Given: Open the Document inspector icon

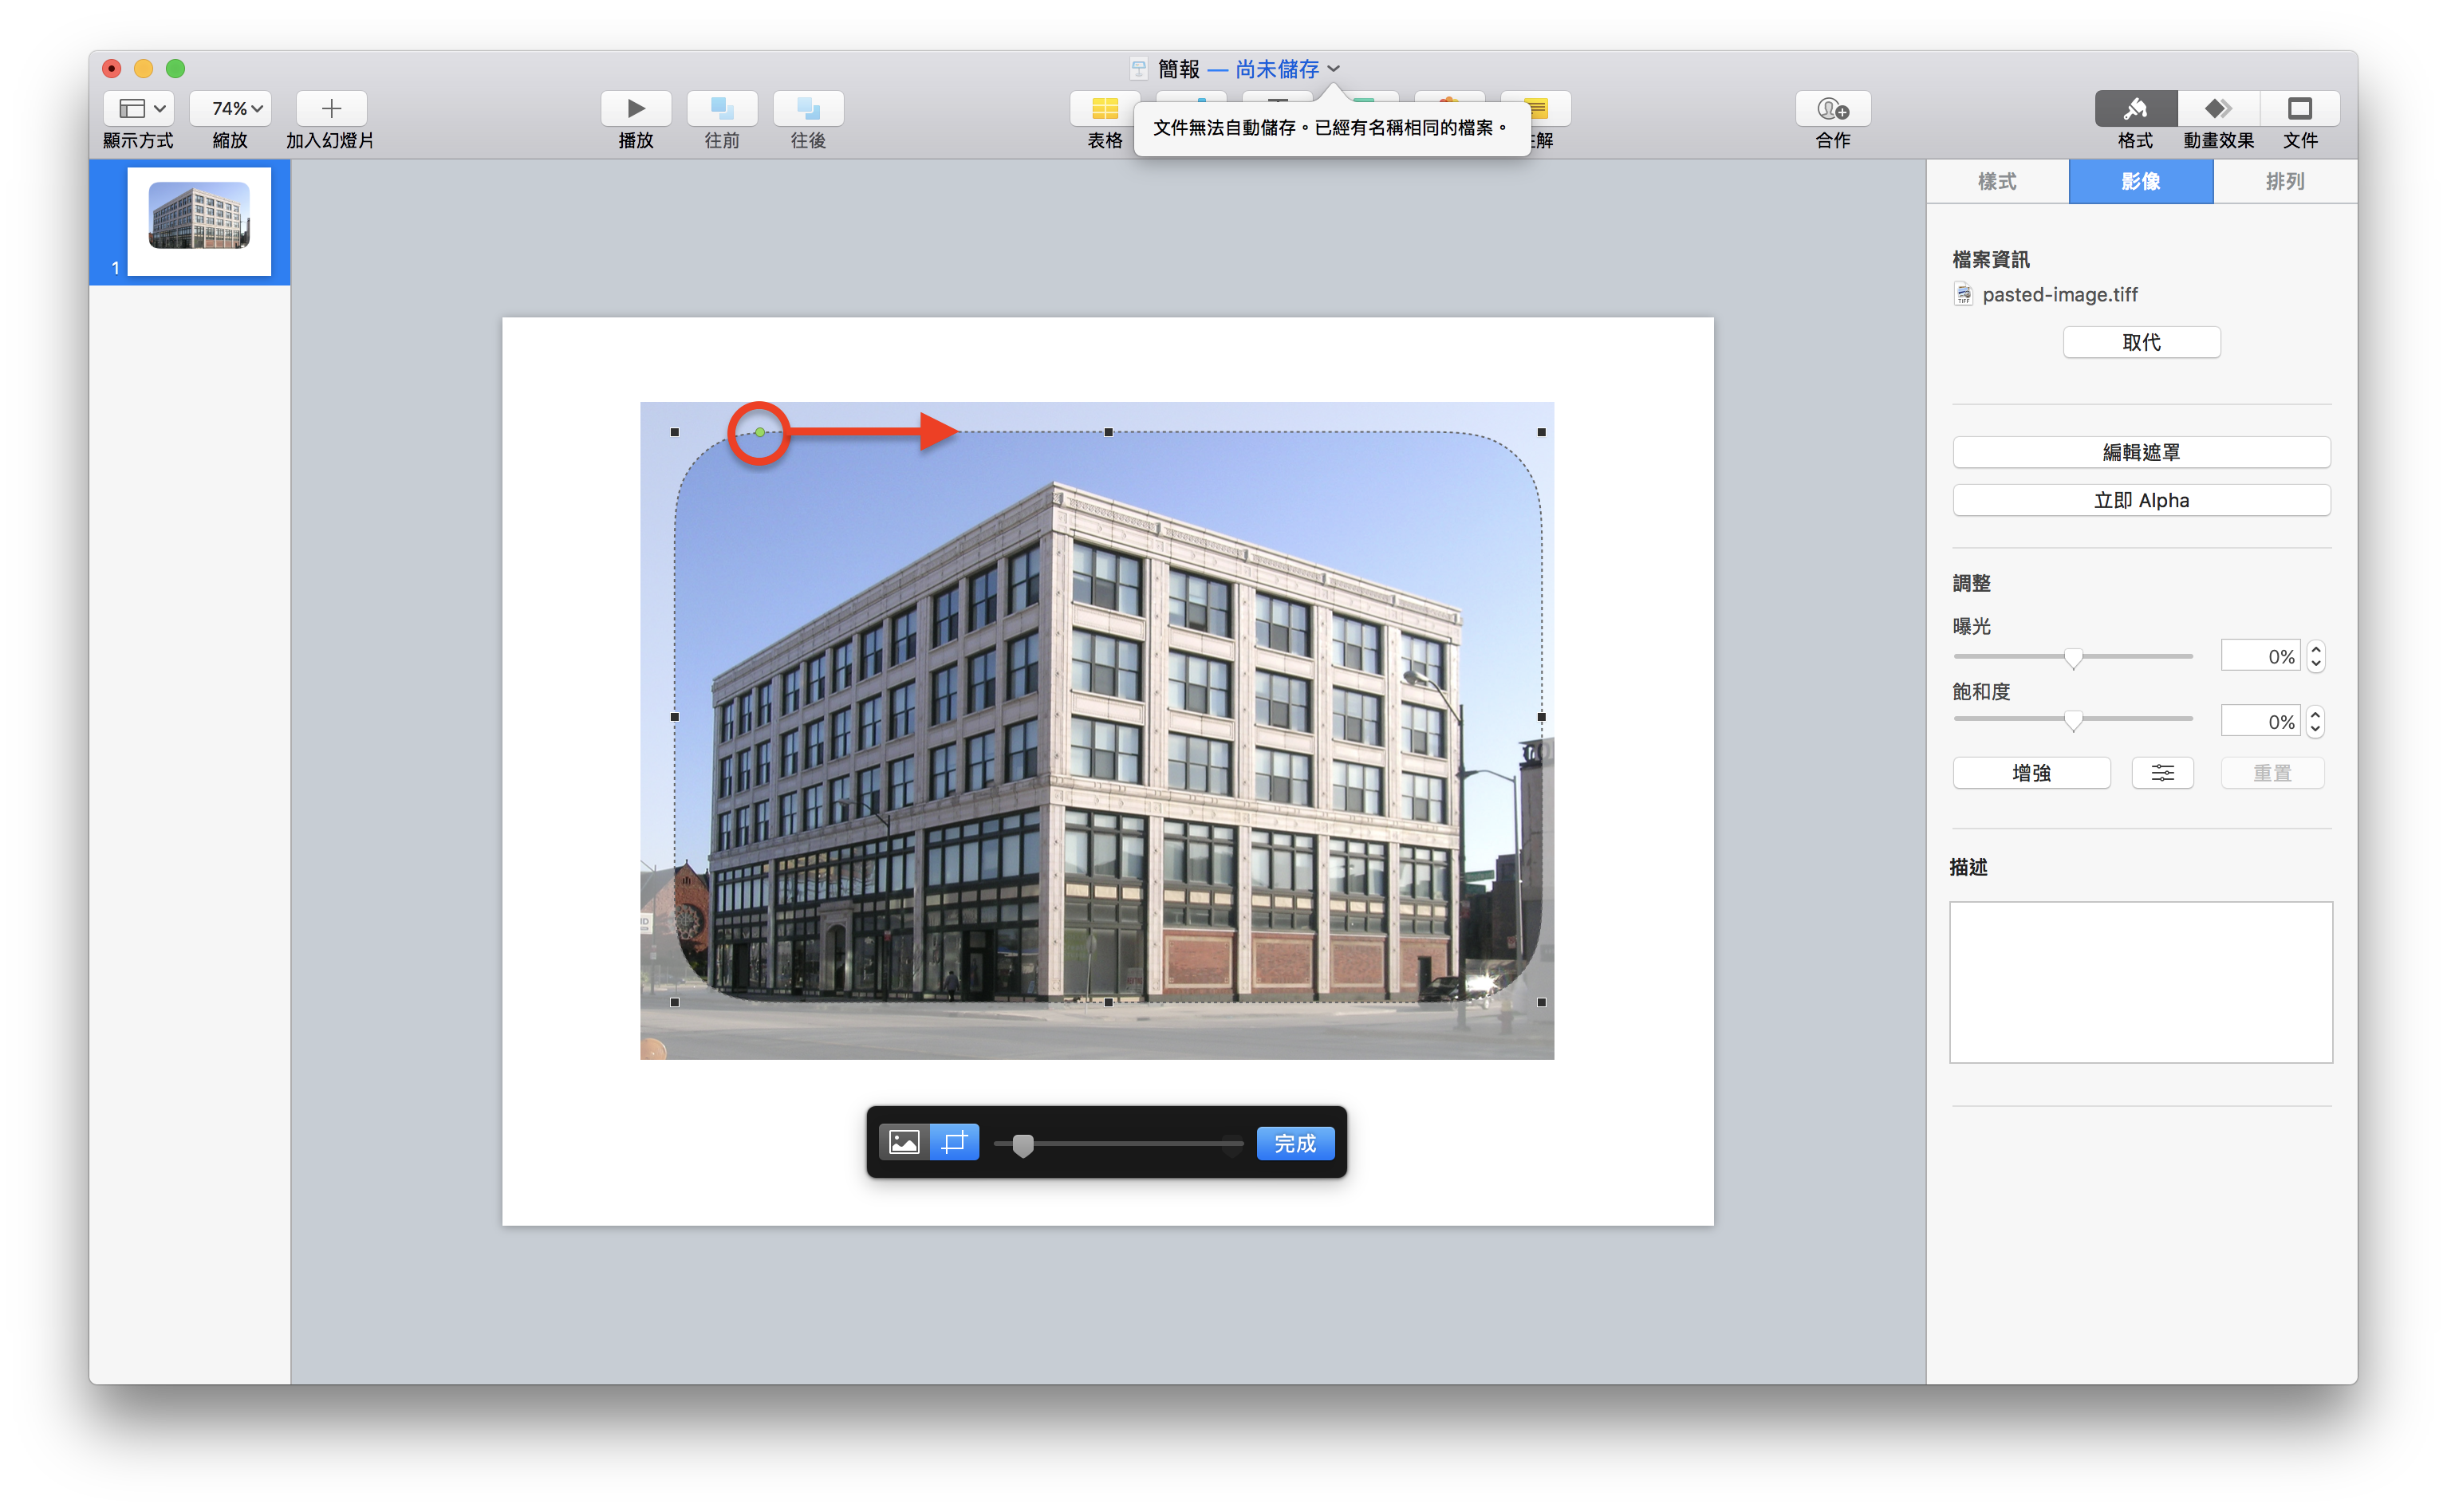Looking at the screenshot, I should tap(2299, 108).
